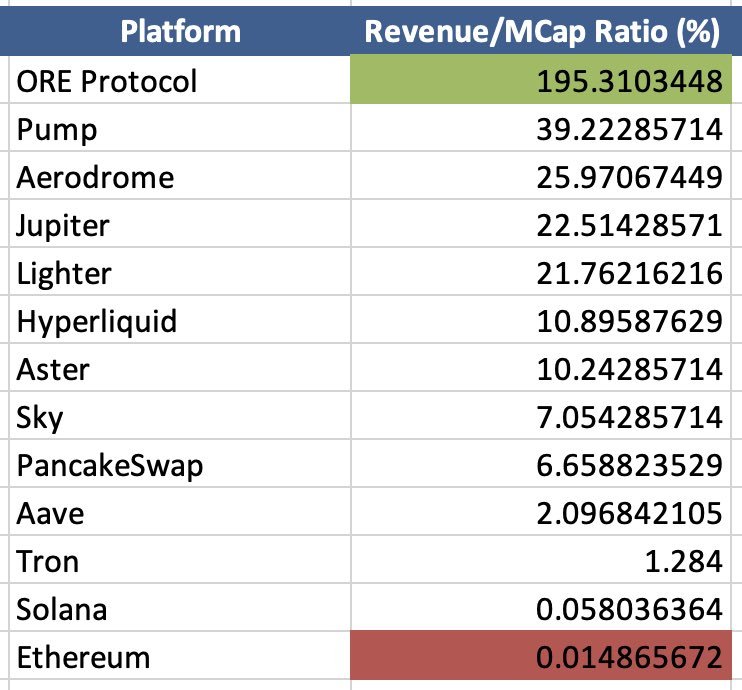Click the Aave cell
This screenshot has height=690, width=742.
(x=180, y=512)
